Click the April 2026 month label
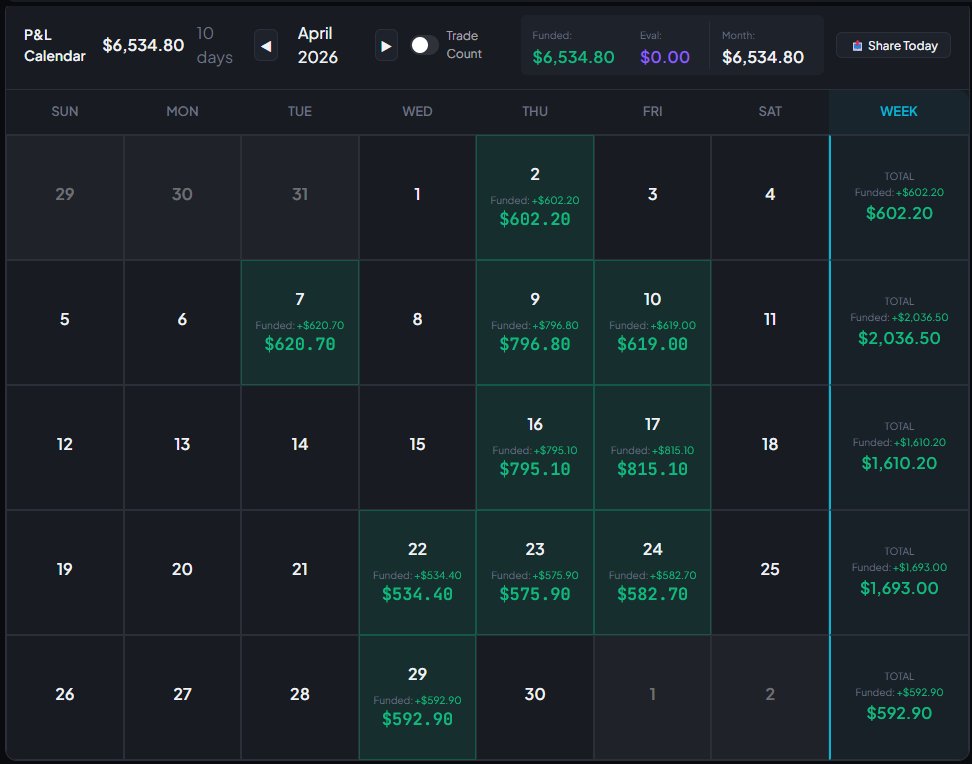972x764 pixels. 317,45
